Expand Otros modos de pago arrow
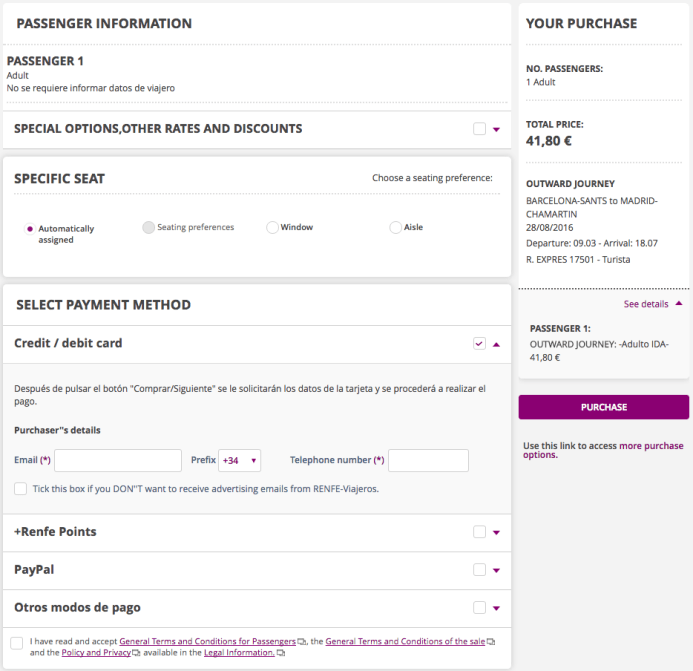The image size is (693, 671). [496, 608]
